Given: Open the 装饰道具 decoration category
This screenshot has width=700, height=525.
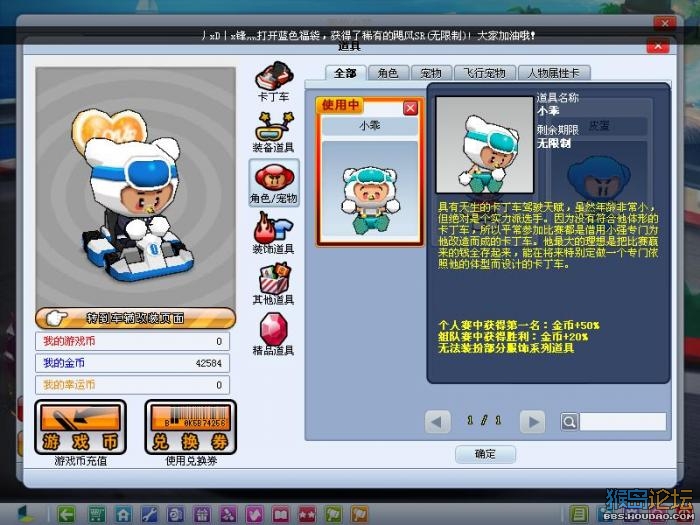Looking at the screenshot, I should pyautogui.click(x=274, y=233).
